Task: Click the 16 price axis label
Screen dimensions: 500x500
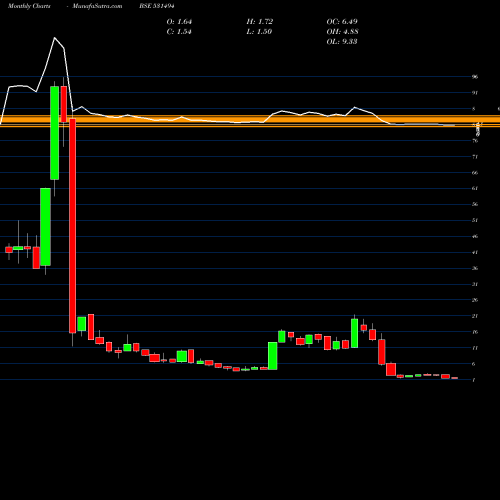Action: [x=475, y=332]
